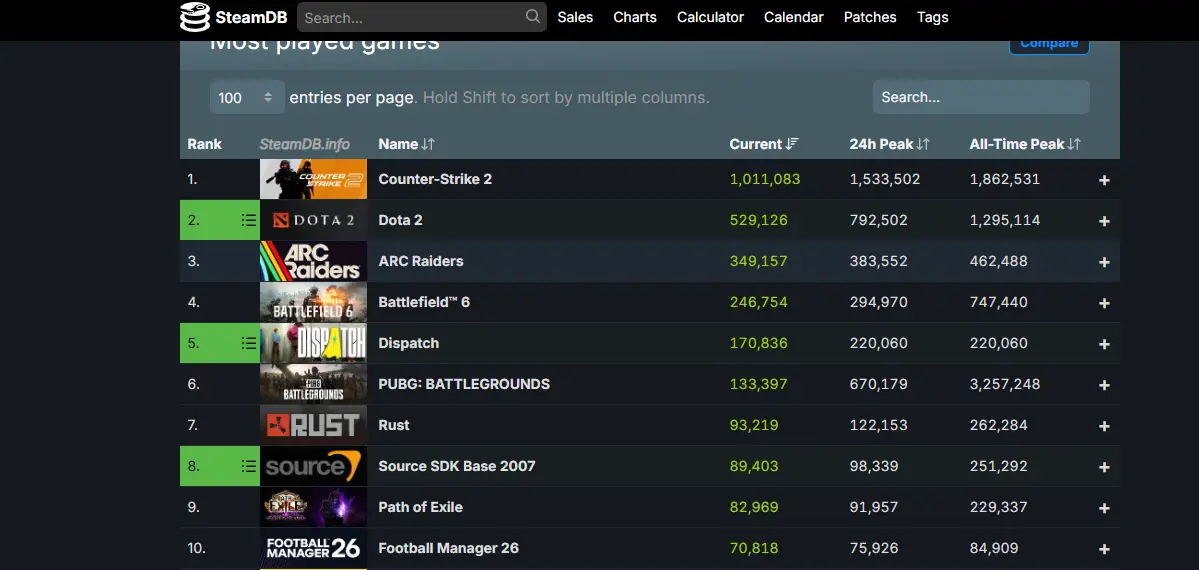Open the Source engine thumbnail
Screen dimensions: 1199x570
tap(314, 466)
